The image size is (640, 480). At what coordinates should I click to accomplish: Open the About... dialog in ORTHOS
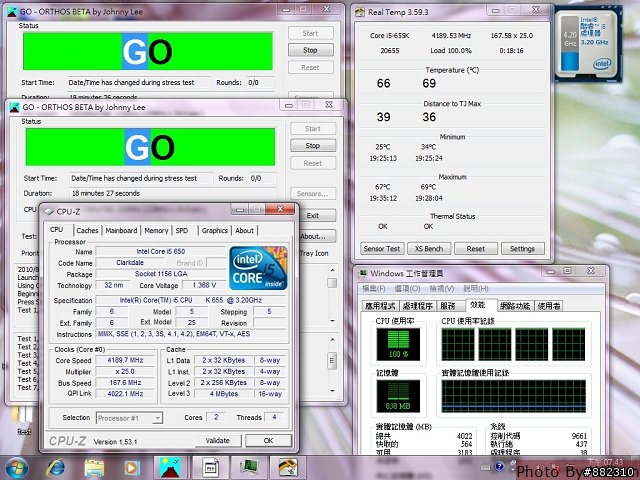click(317, 236)
